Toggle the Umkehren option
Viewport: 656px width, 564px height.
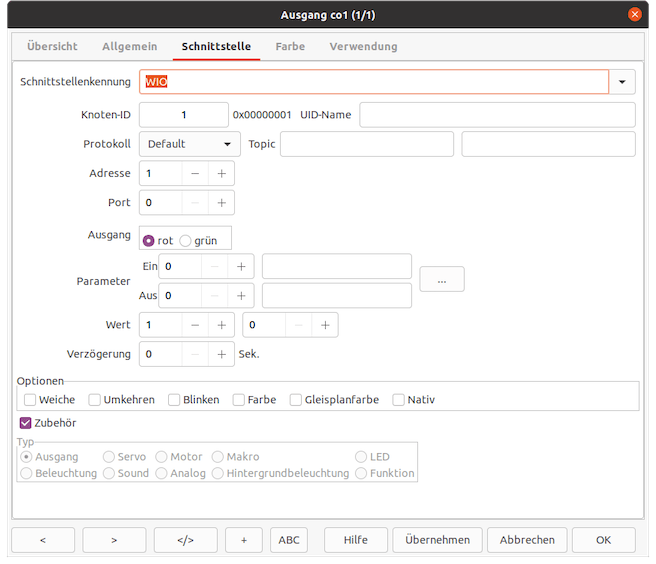click(x=95, y=400)
